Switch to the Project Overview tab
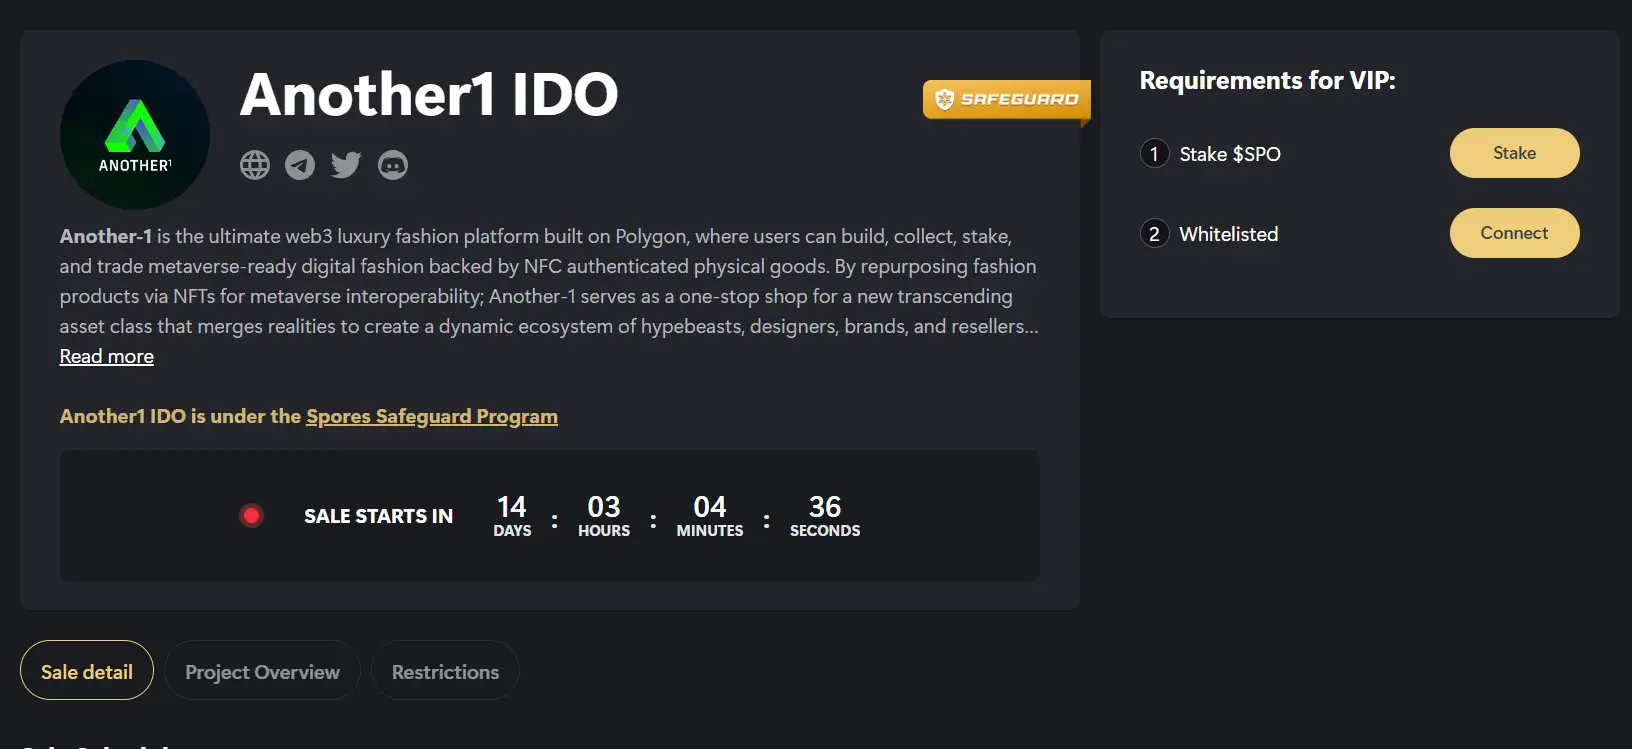The width and height of the screenshot is (1632, 749). click(x=262, y=672)
